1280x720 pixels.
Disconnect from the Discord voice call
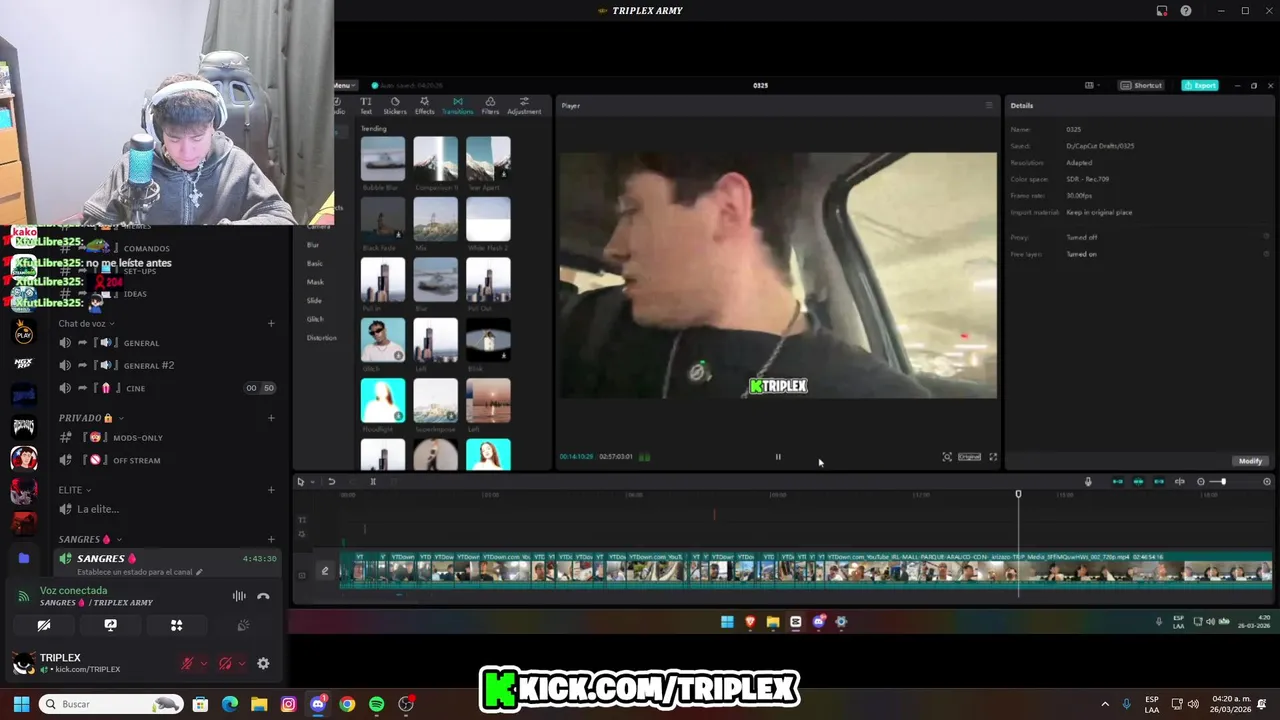click(x=263, y=596)
